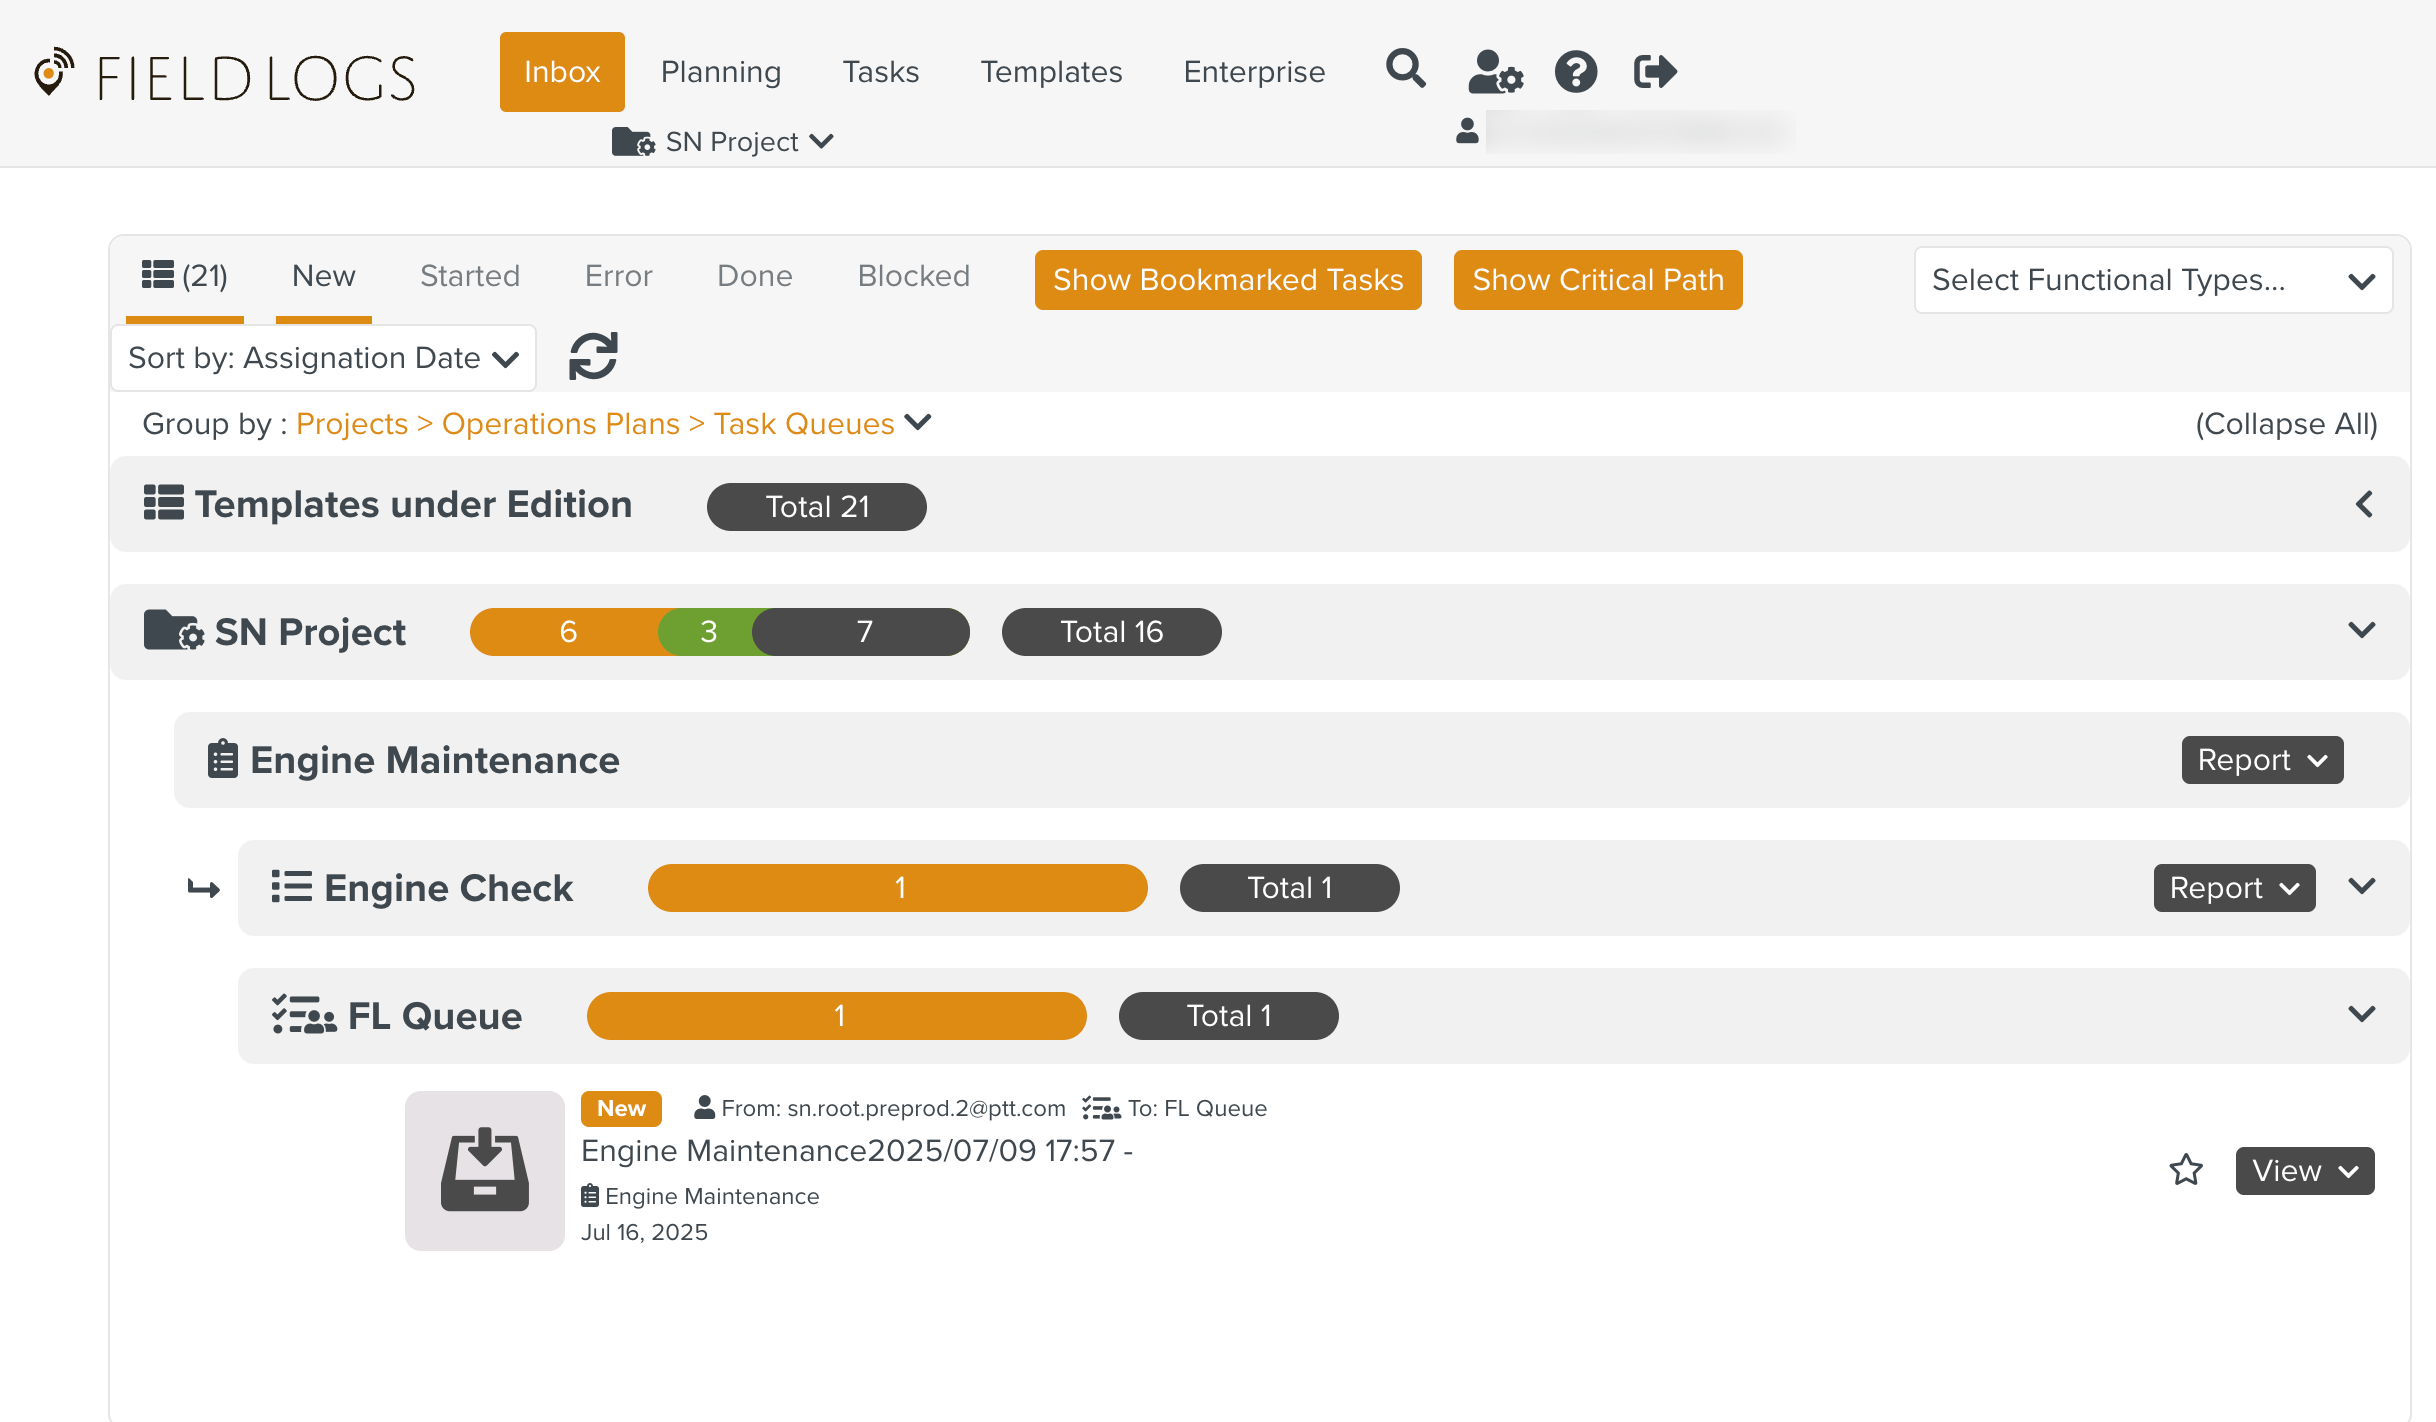Expand the Templates under Edition section
Image resolution: width=2436 pixels, height=1422 pixels.
[x=2363, y=505]
